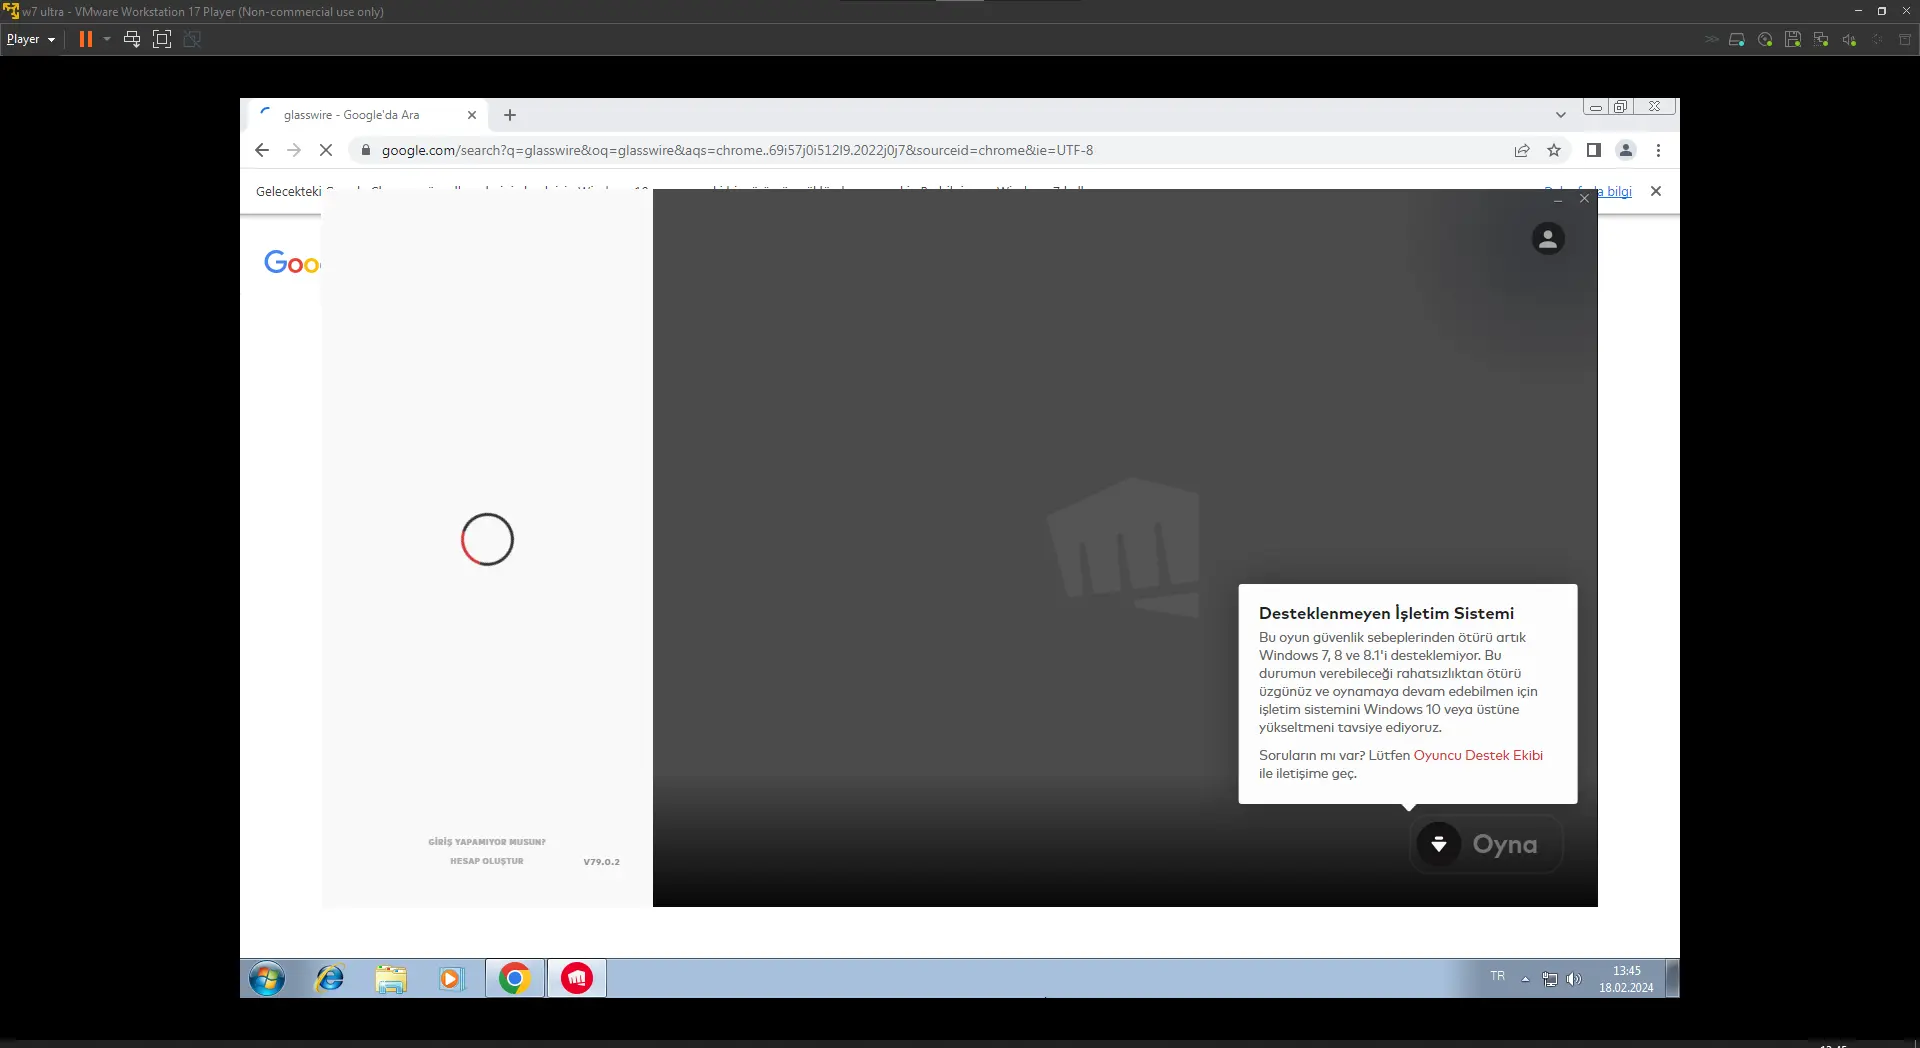This screenshot has width=1920, height=1048.
Task: Click the VMware floppy drive device icon
Action: [1793, 39]
